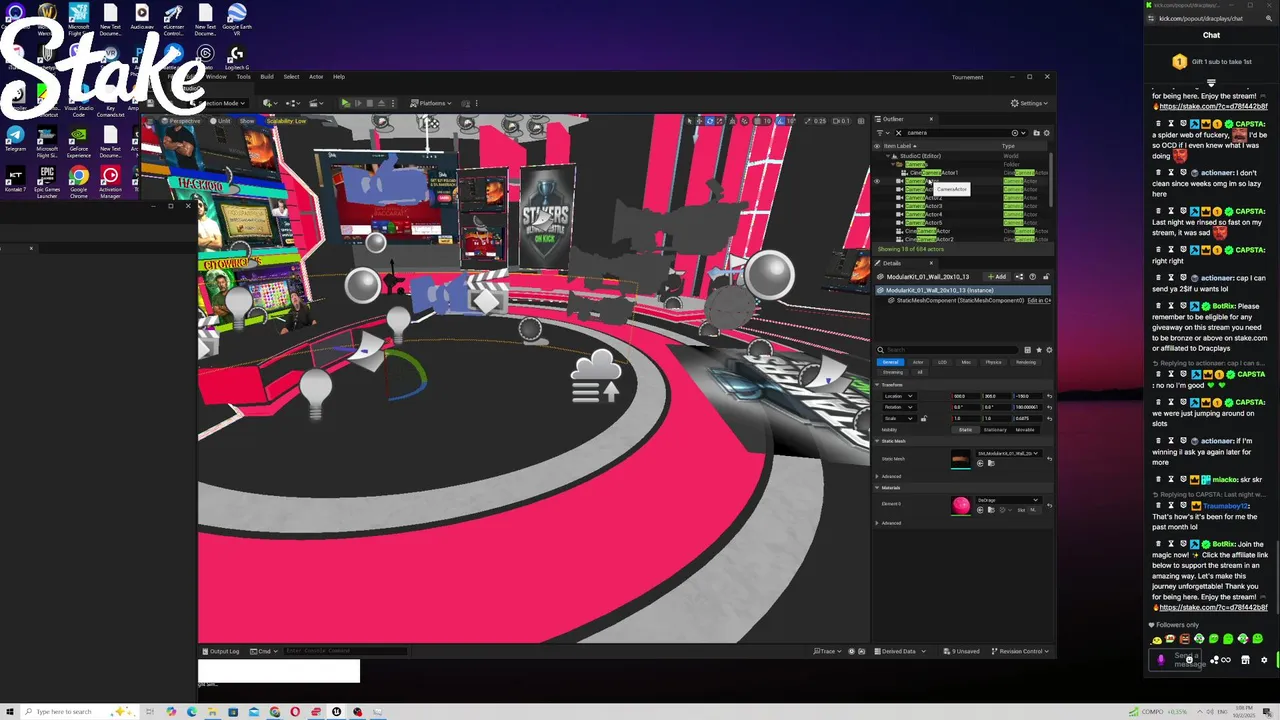Open the Rotation coordinate type dropdown
The image size is (1280, 720).
coord(900,407)
